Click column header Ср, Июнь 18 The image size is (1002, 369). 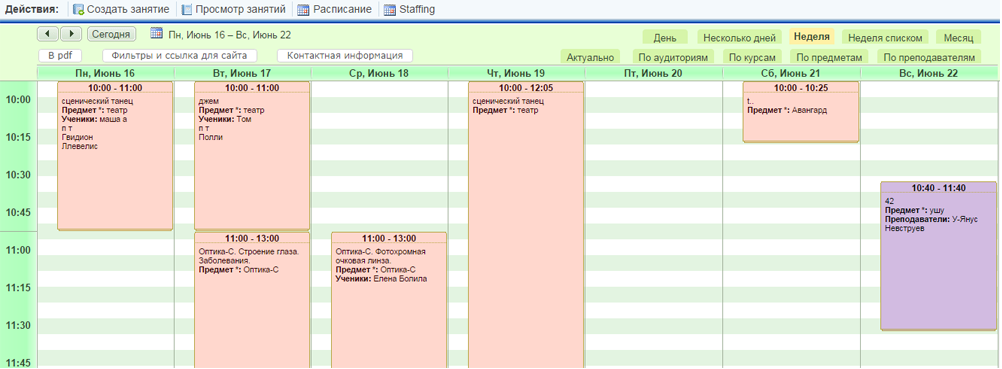tap(380, 73)
